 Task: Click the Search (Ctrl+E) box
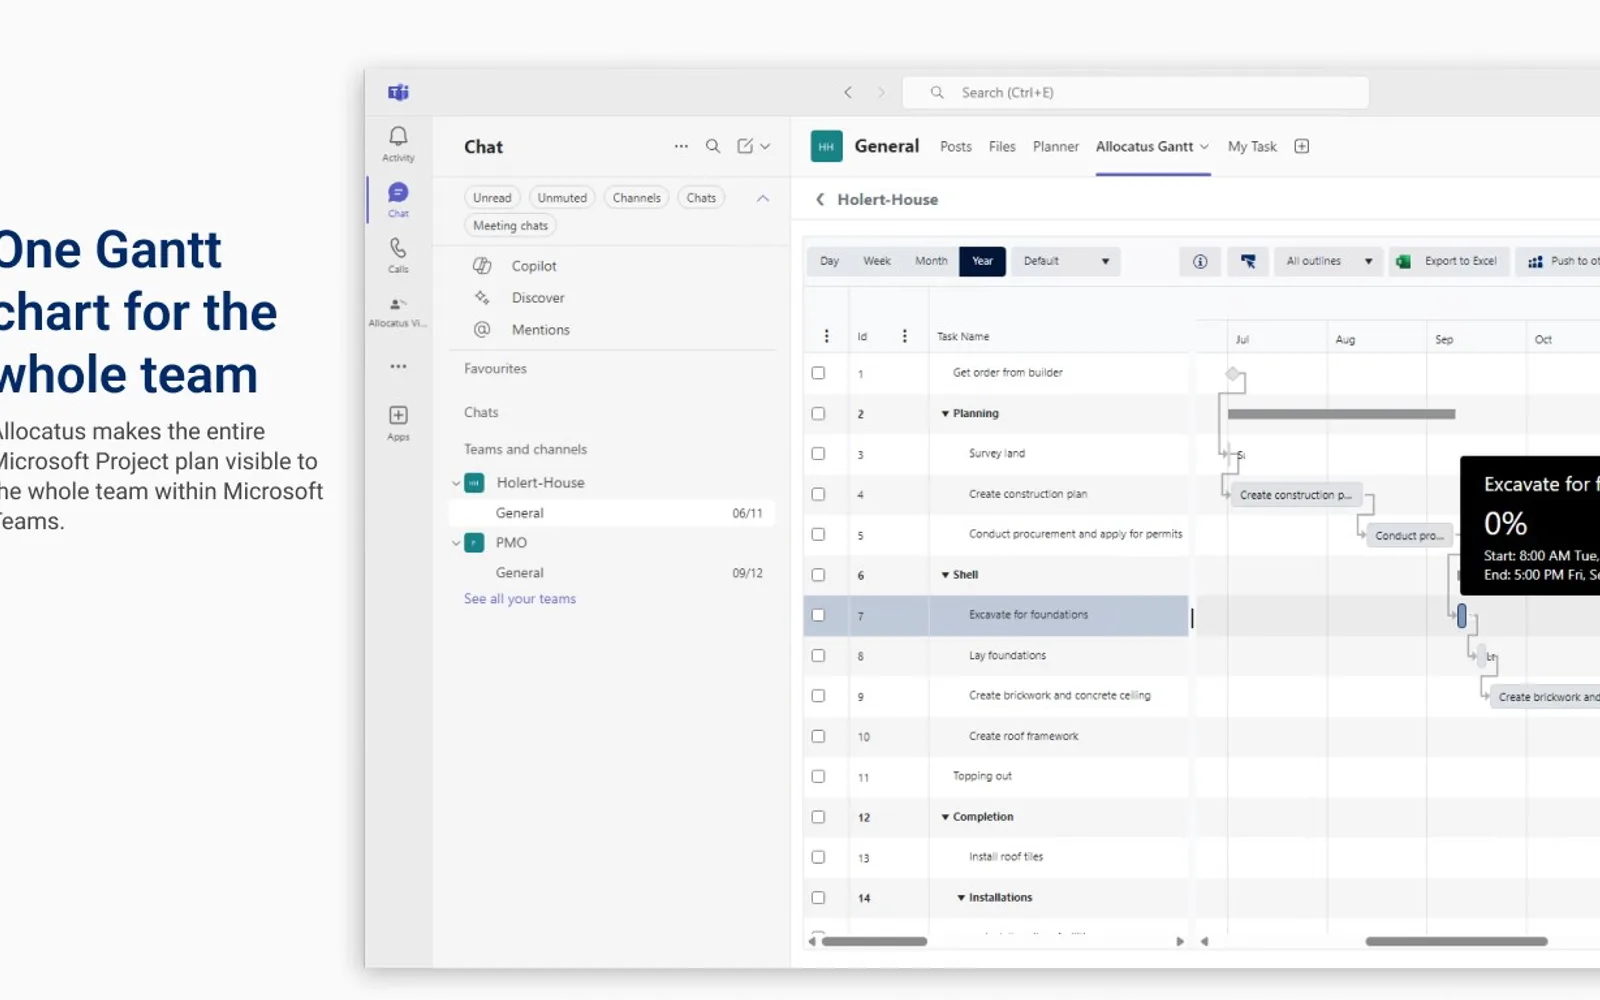pos(1135,92)
